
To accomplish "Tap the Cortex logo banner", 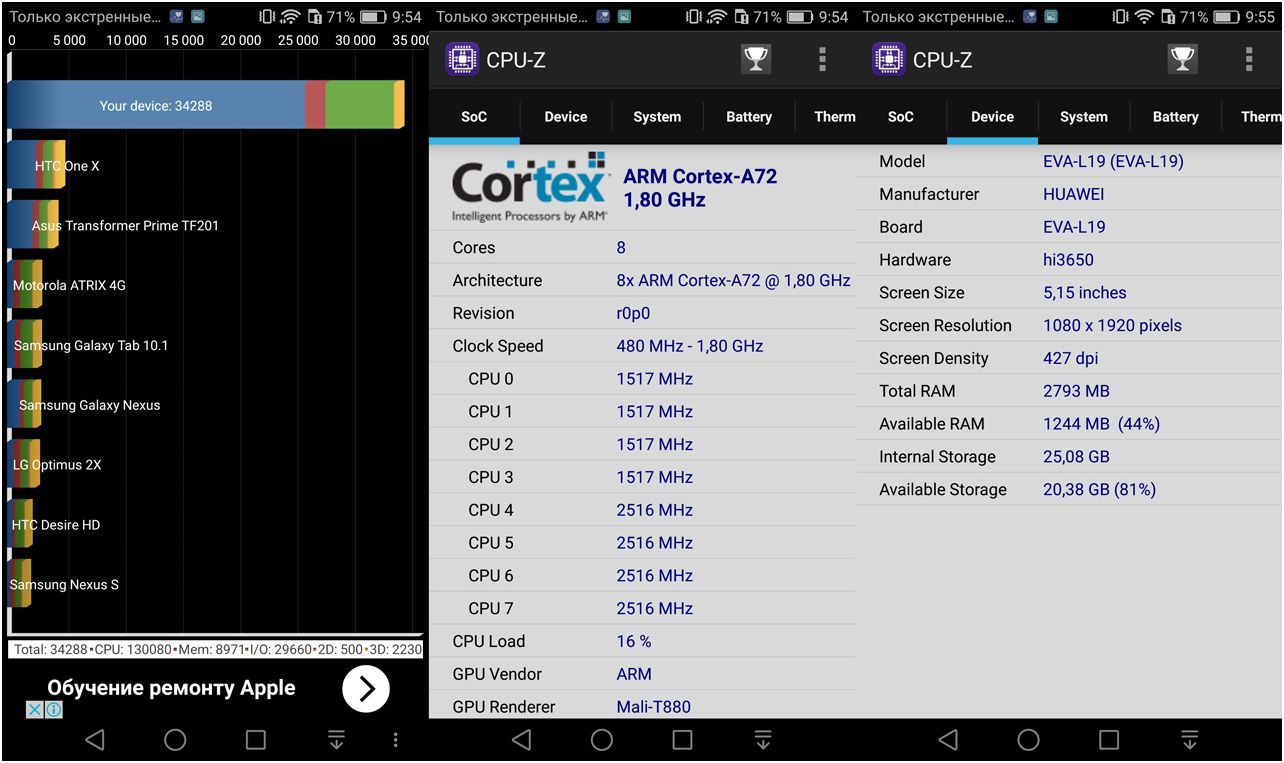I will [529, 187].
